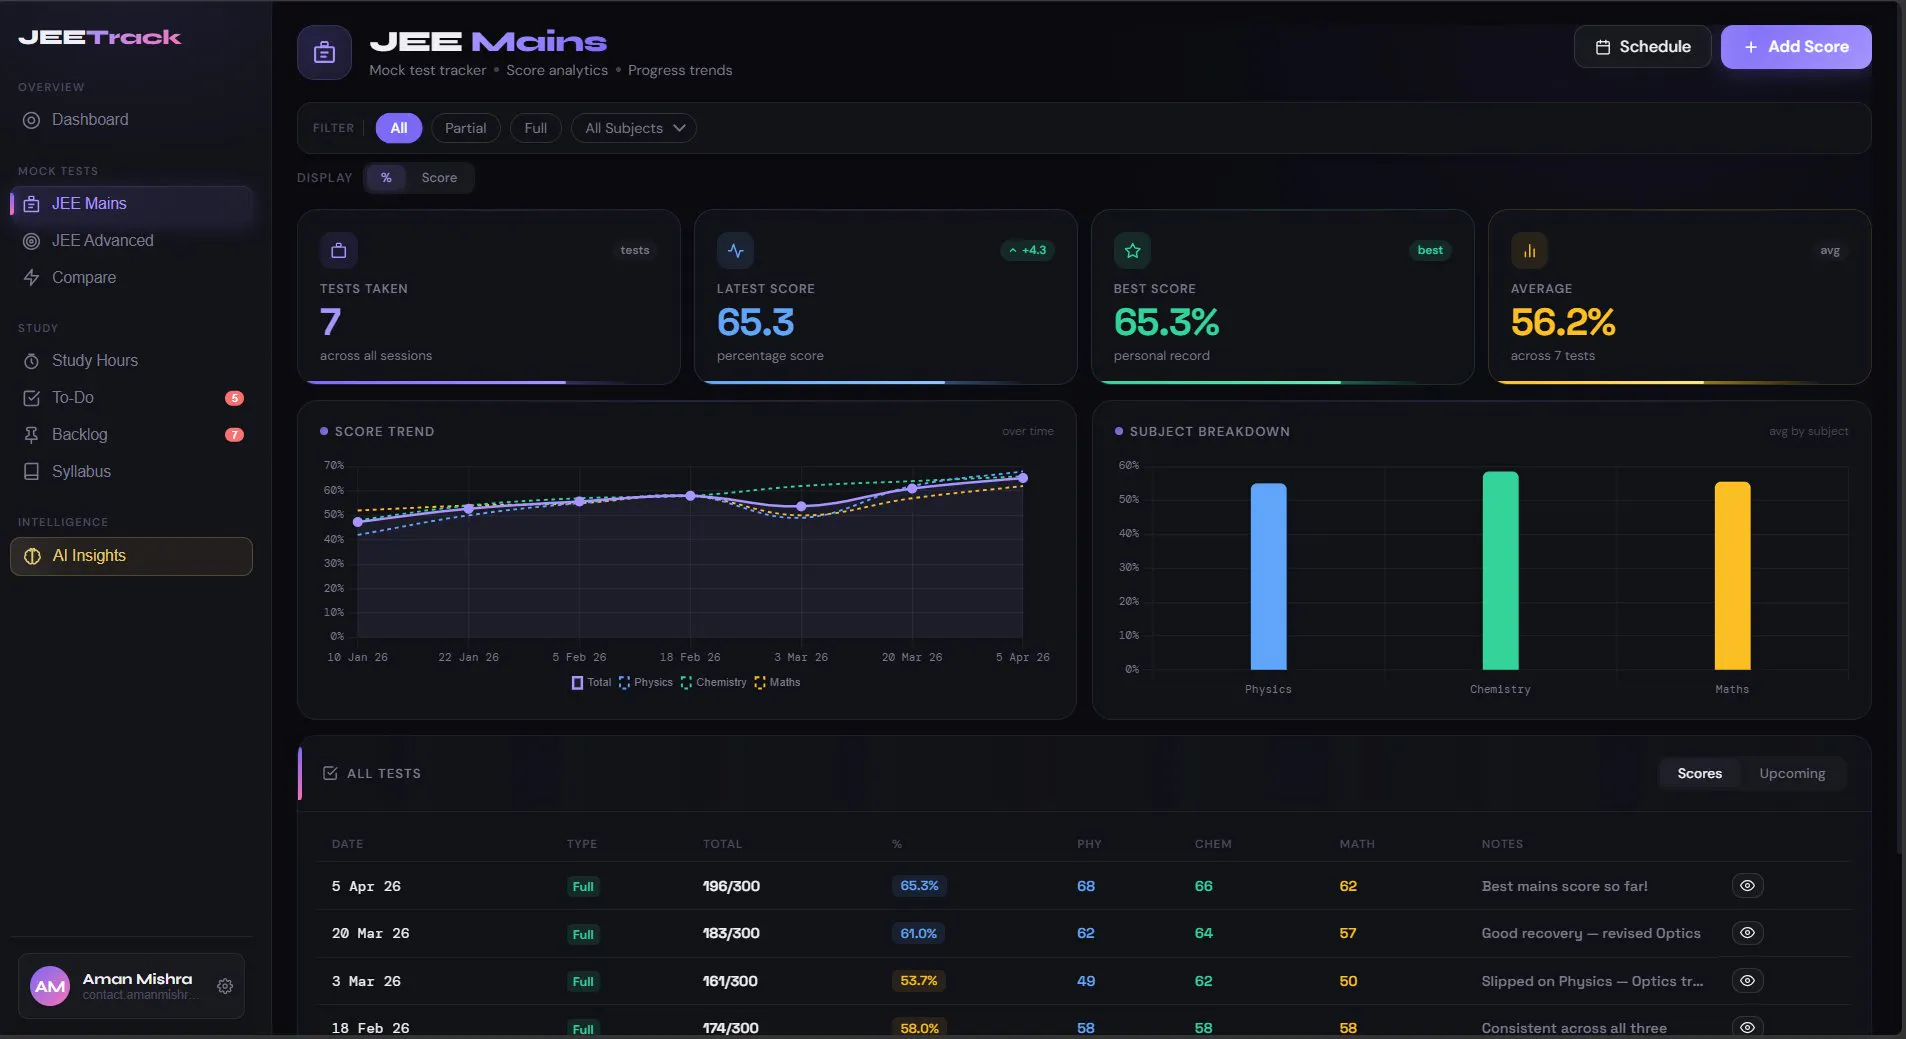The width and height of the screenshot is (1906, 1039).
Task: Click the AM user avatar
Action: tap(50, 986)
